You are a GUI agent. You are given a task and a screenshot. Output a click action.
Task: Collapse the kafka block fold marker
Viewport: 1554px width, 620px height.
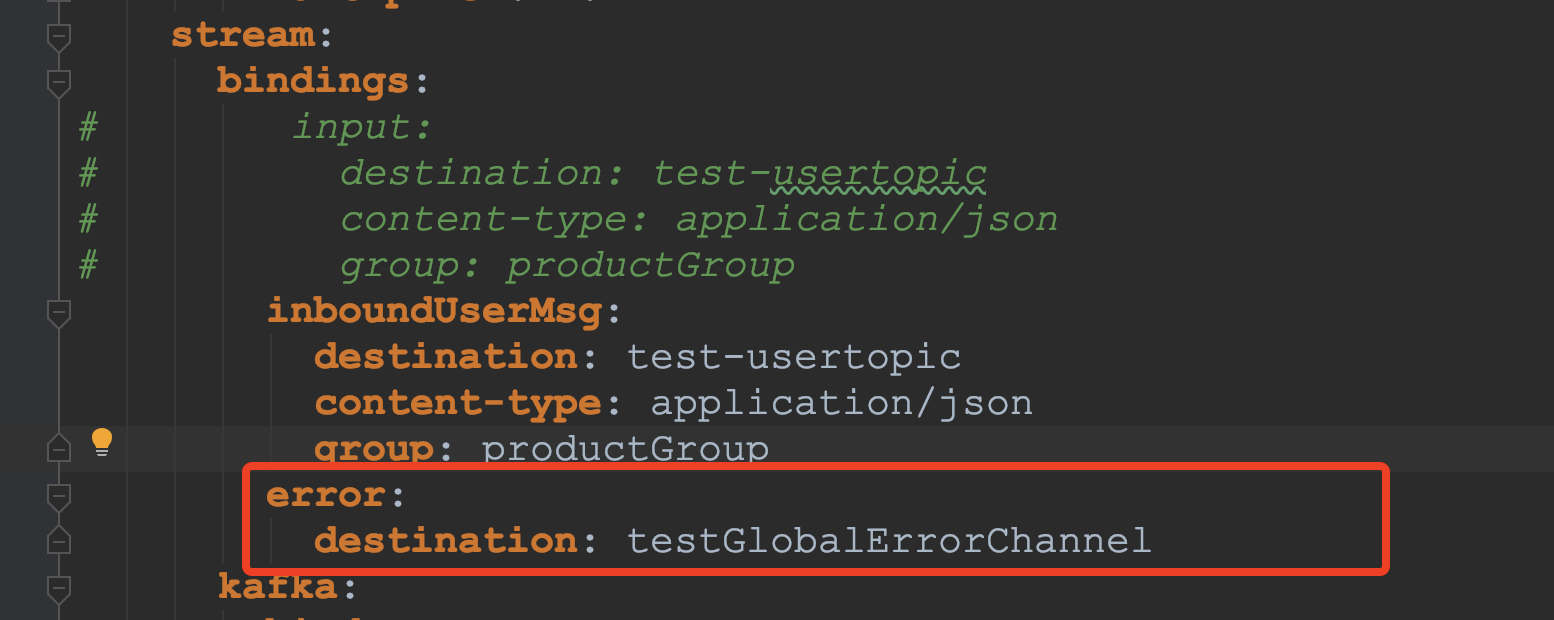tap(59, 587)
